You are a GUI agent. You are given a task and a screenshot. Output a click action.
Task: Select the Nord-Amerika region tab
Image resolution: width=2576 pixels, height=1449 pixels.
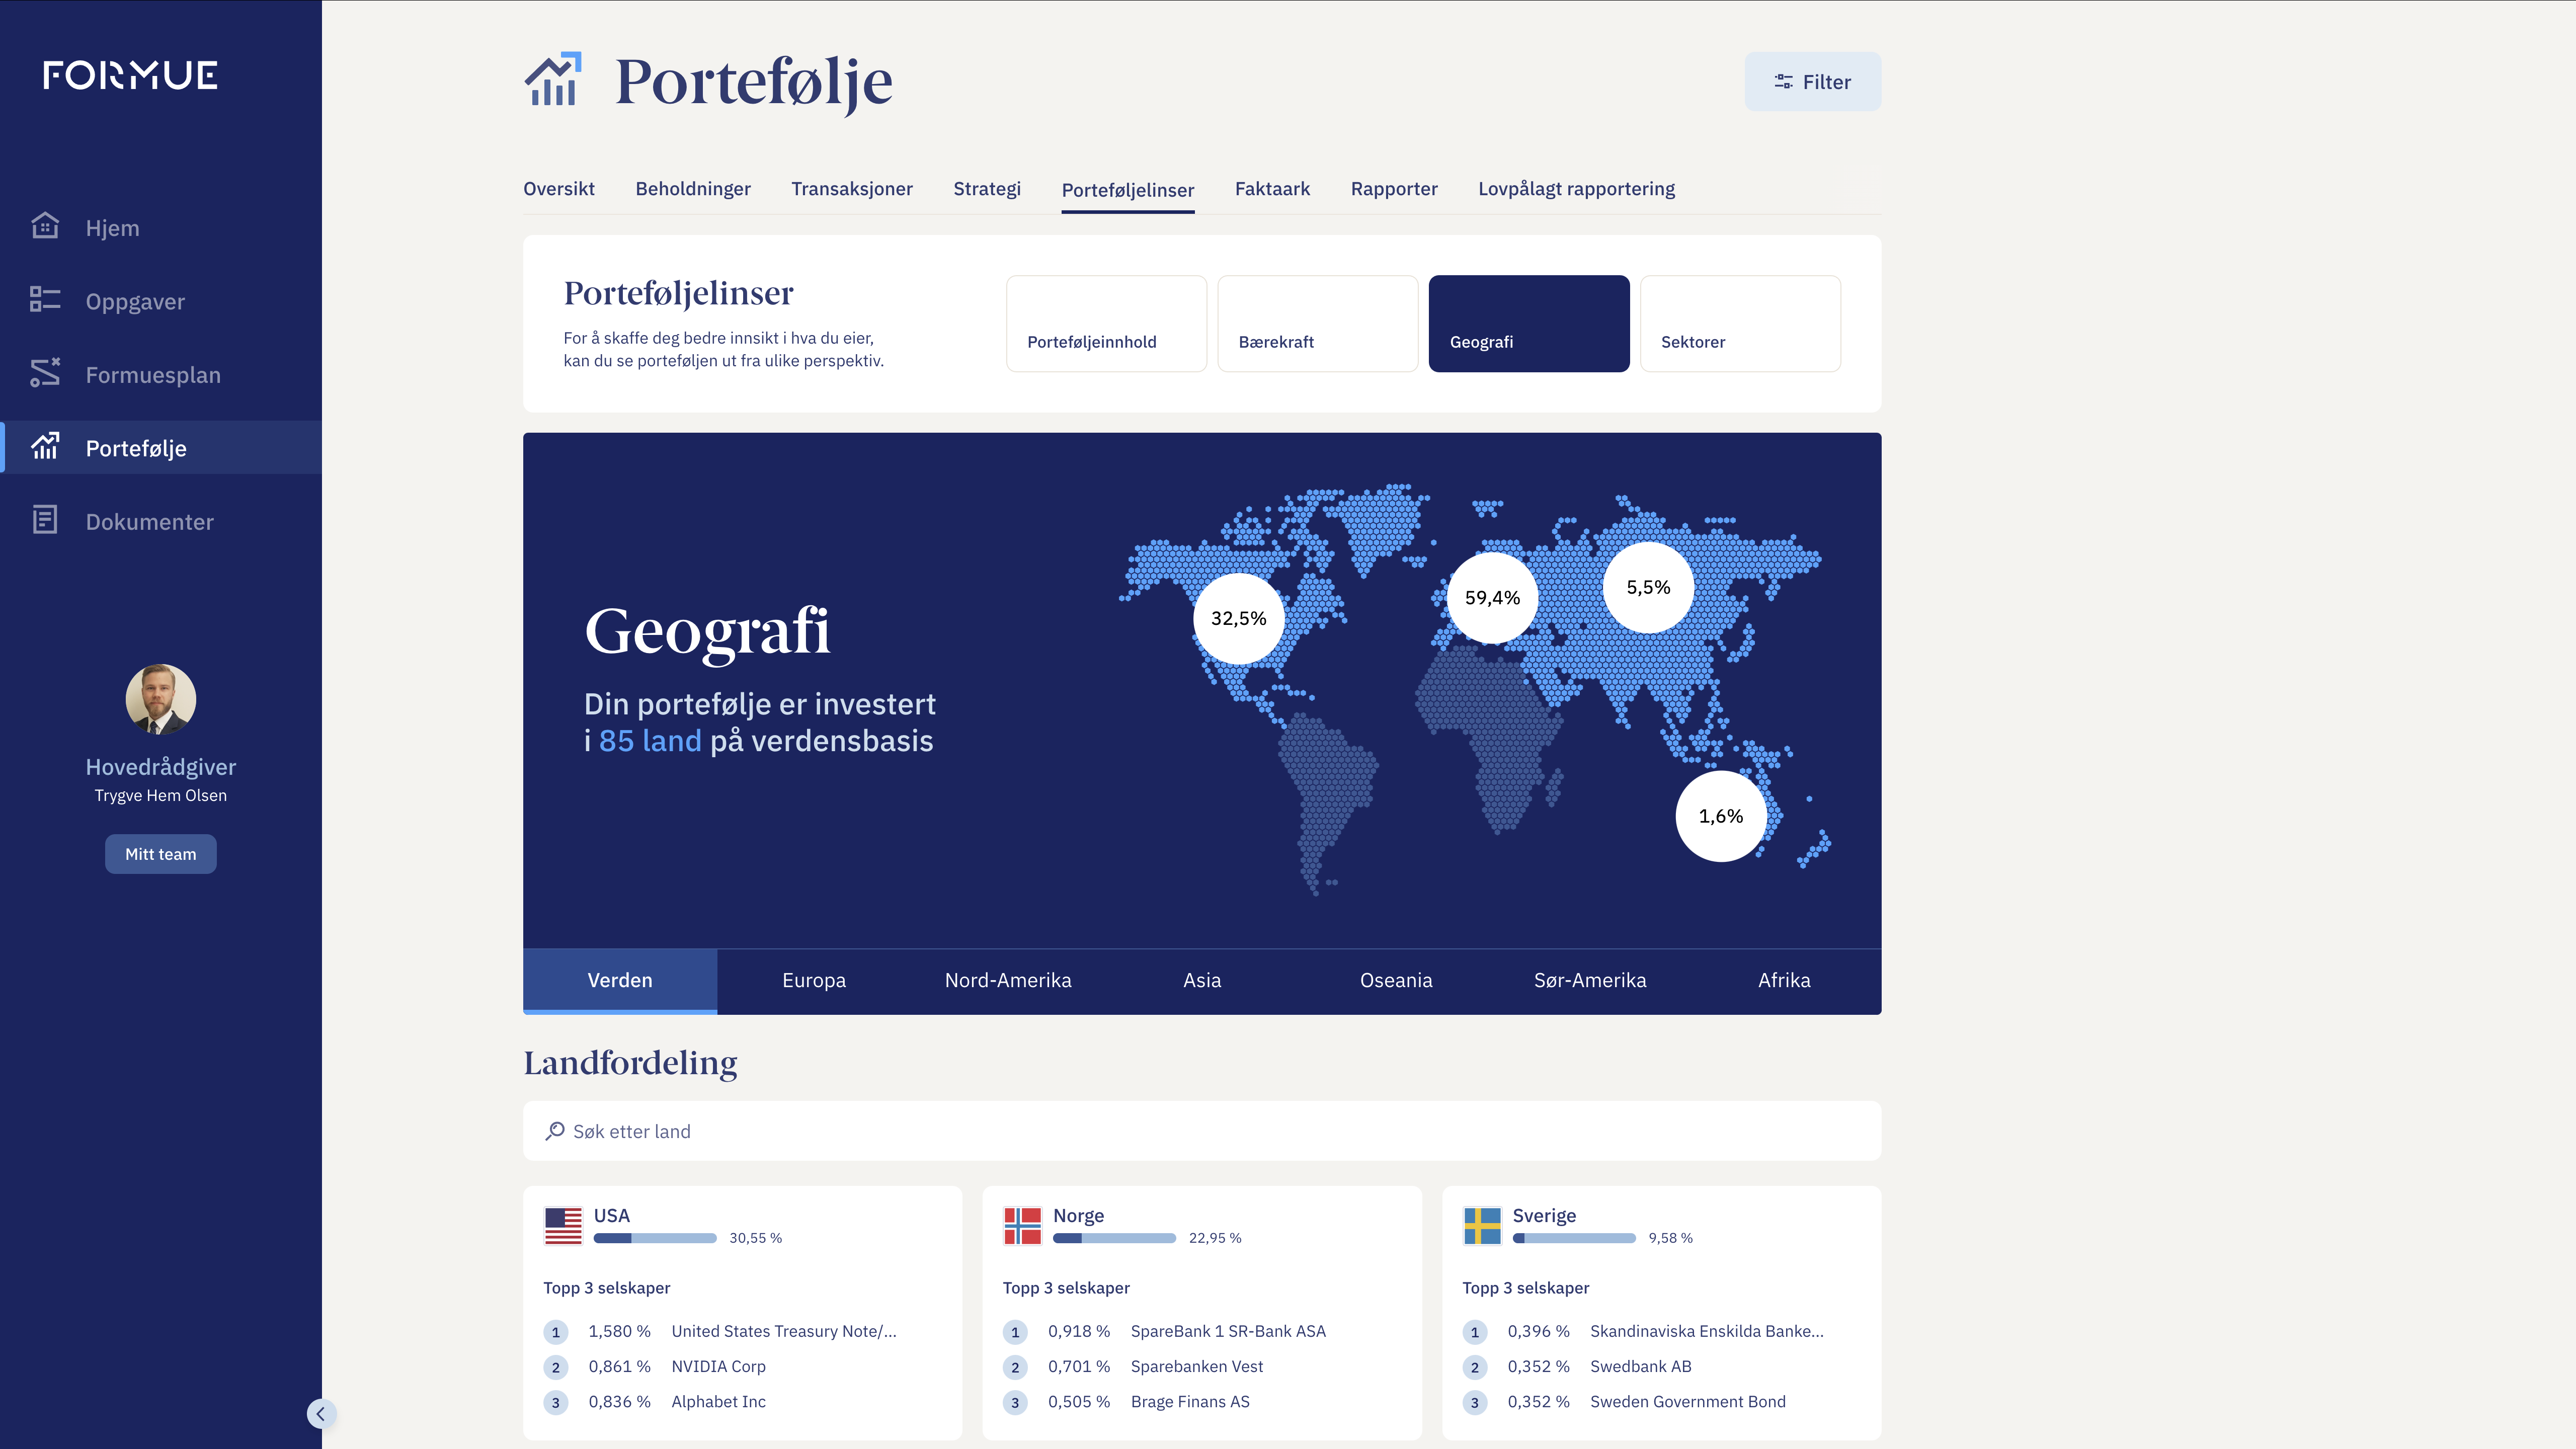[1008, 981]
